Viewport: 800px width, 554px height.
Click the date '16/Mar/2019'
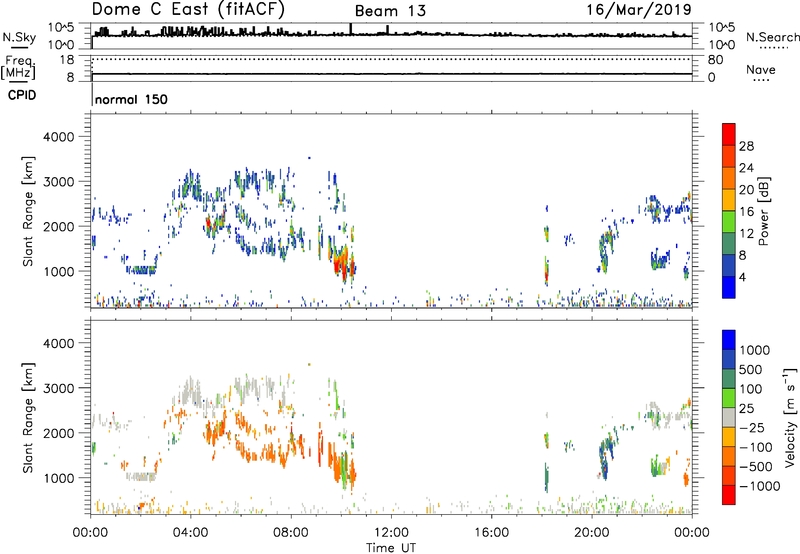[639, 9]
